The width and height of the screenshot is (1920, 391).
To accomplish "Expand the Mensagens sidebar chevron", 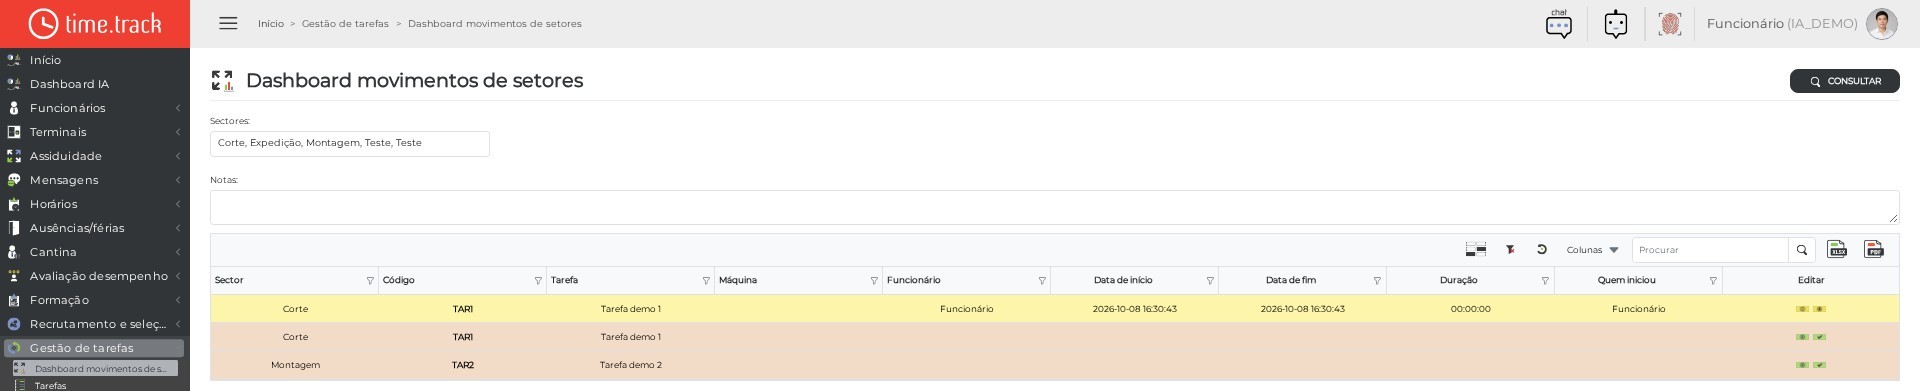I will tap(178, 180).
